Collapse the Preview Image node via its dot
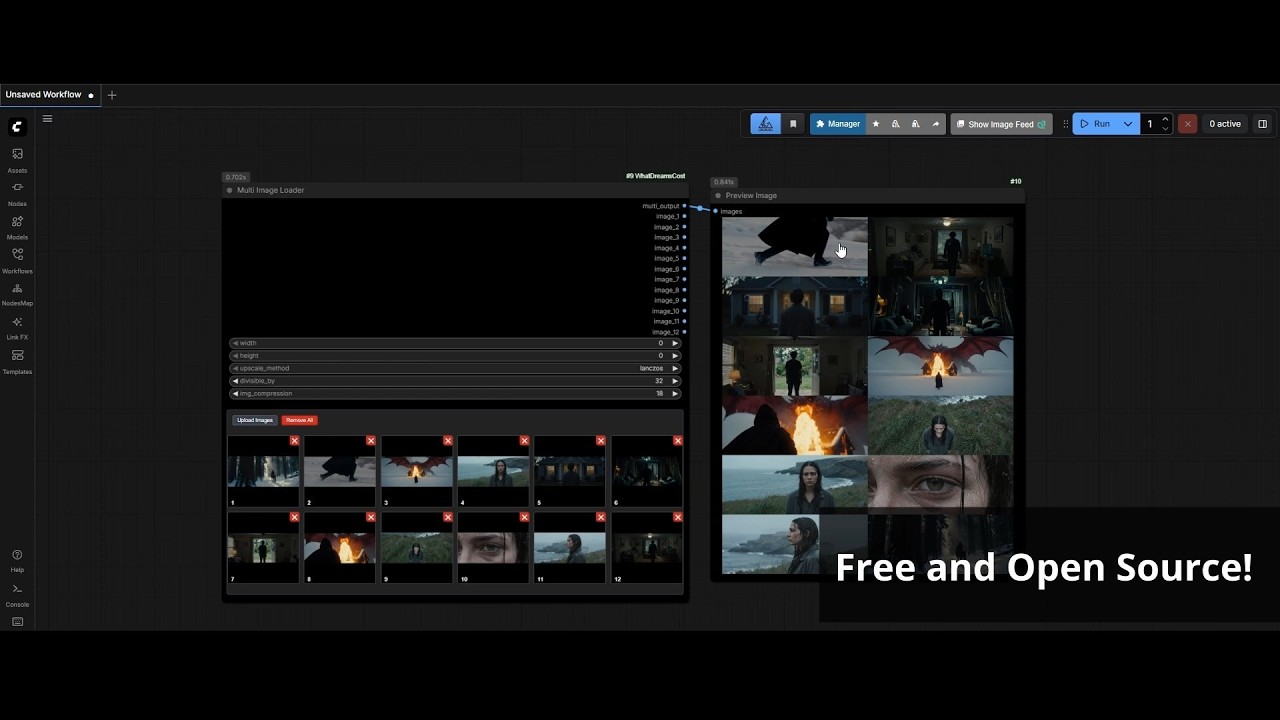 click(x=718, y=196)
